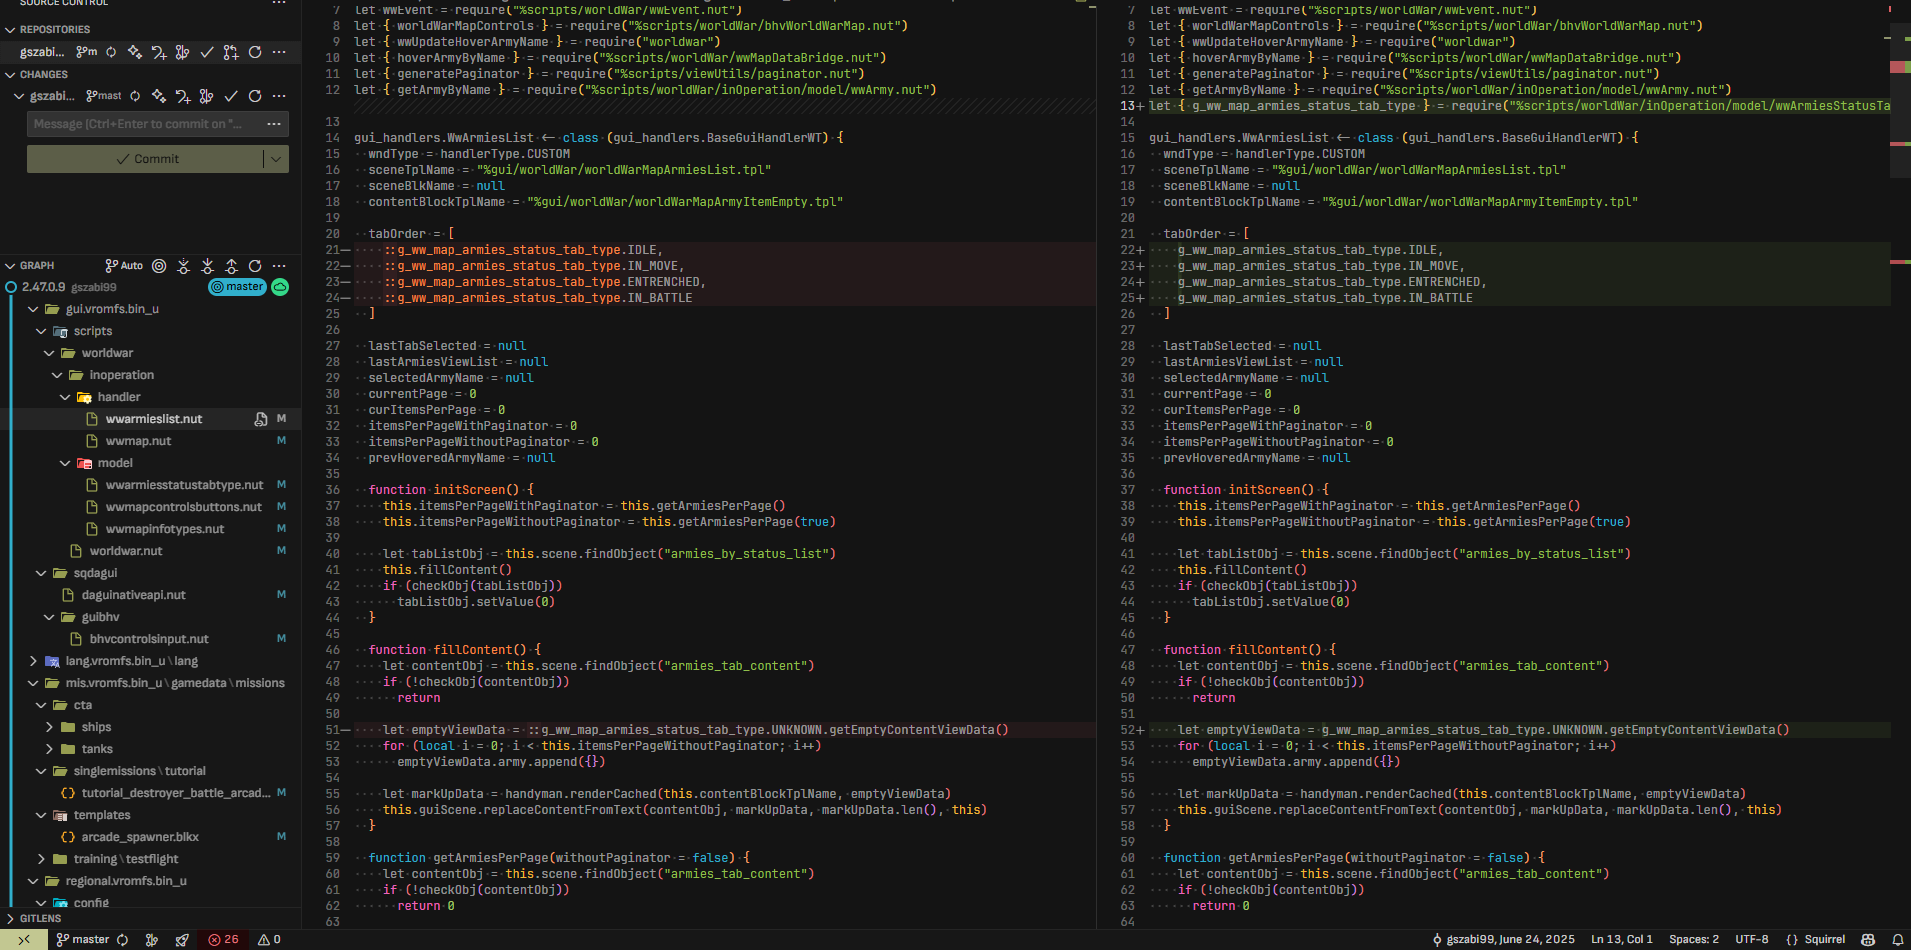Click the Graph refresh icon
1911x950 pixels.
(x=255, y=266)
